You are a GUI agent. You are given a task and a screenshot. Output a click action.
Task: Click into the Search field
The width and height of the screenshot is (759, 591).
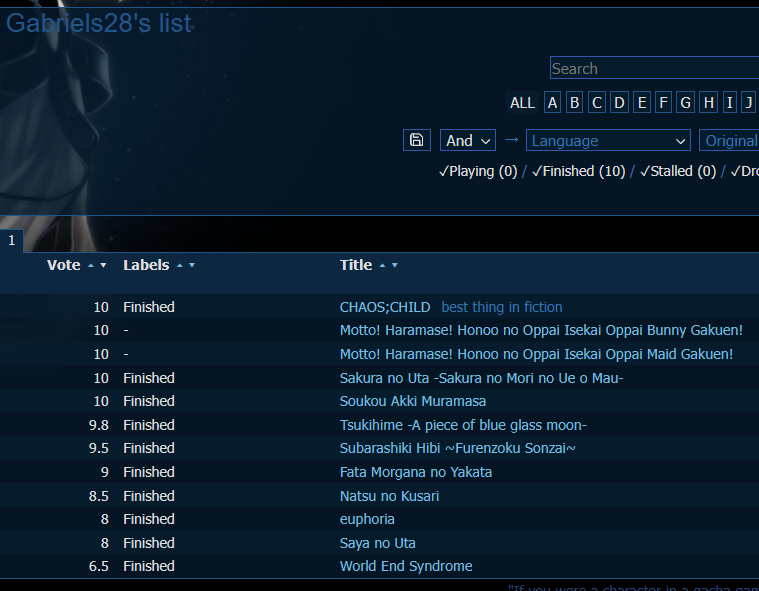[654, 68]
